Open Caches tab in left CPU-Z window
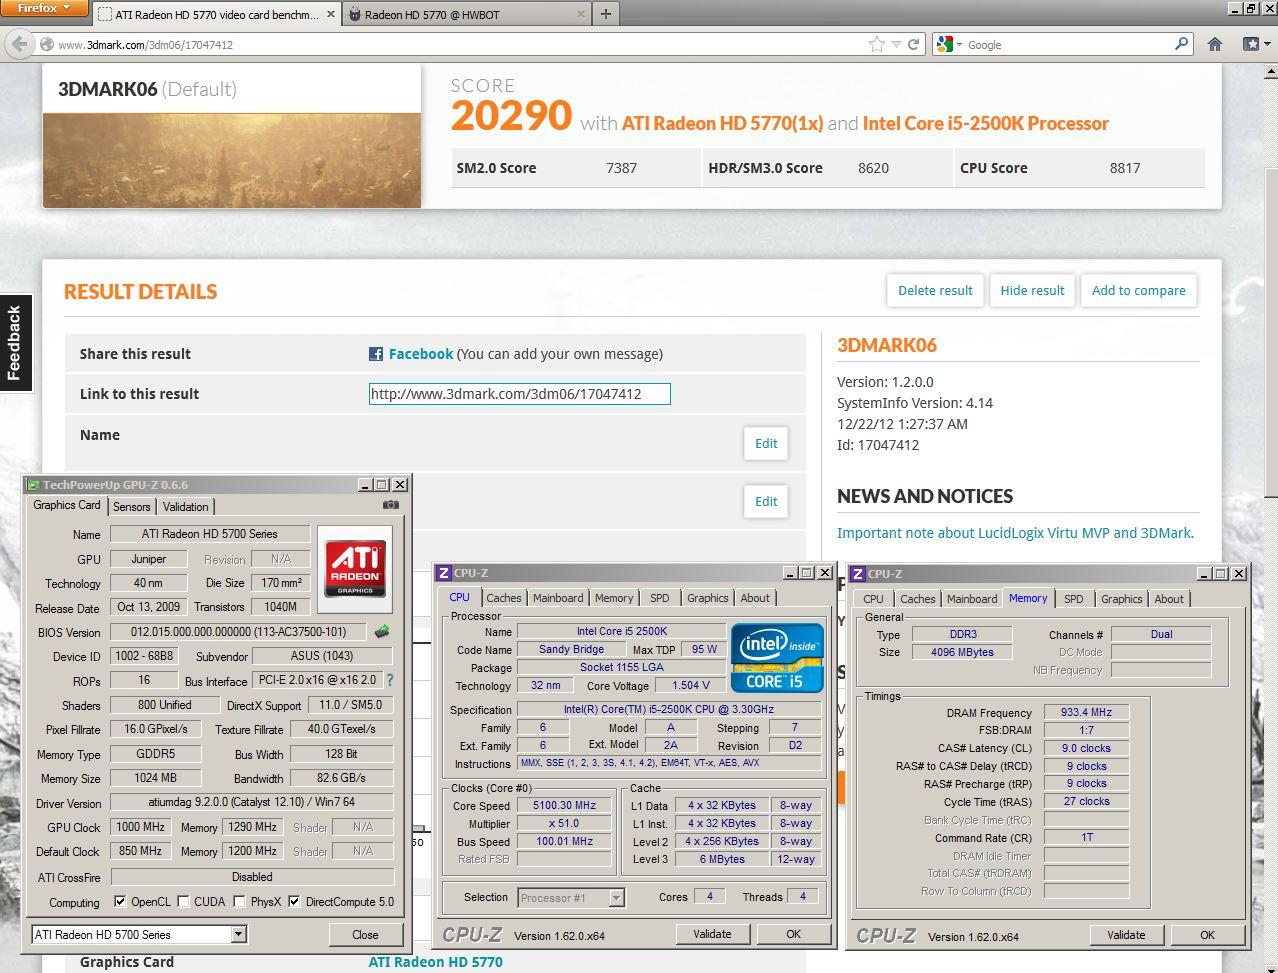Screen dimensions: 1278x973 tap(504, 598)
